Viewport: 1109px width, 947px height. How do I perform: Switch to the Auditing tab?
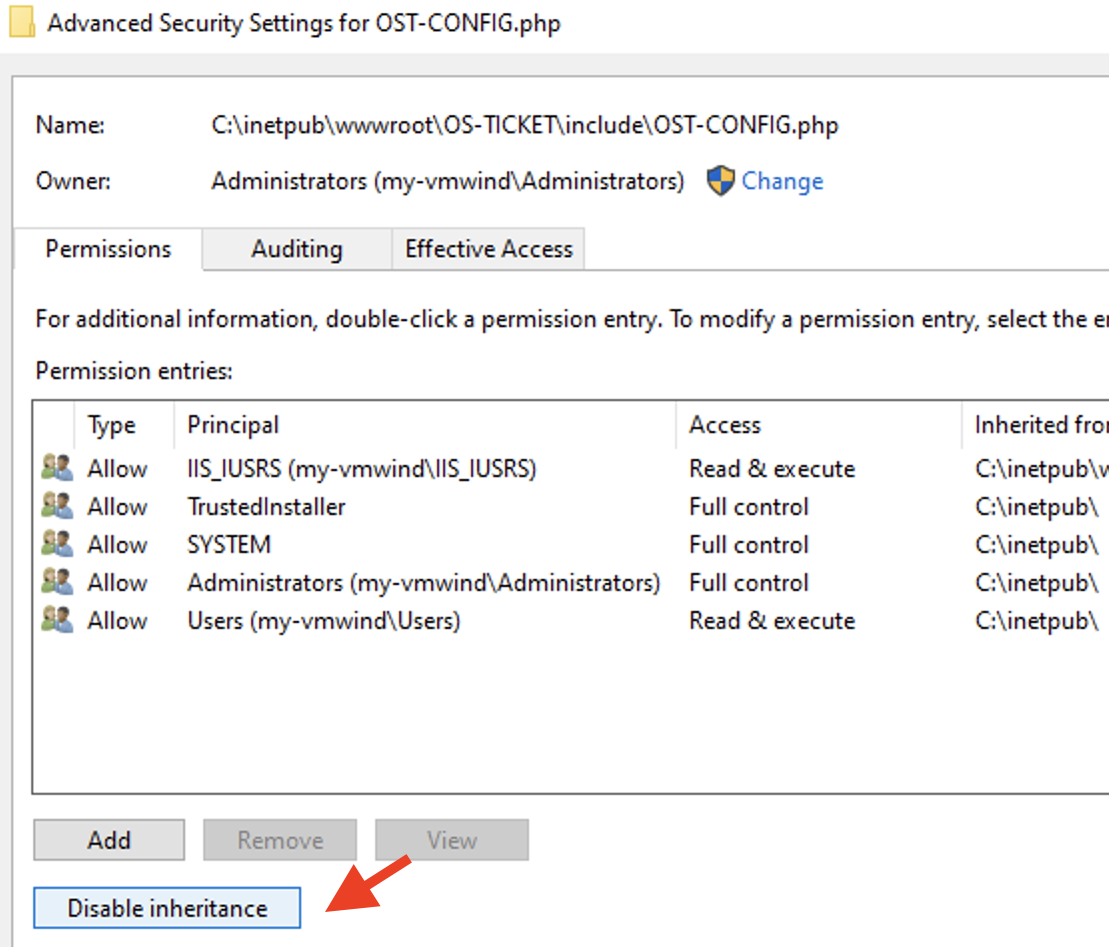(x=296, y=249)
